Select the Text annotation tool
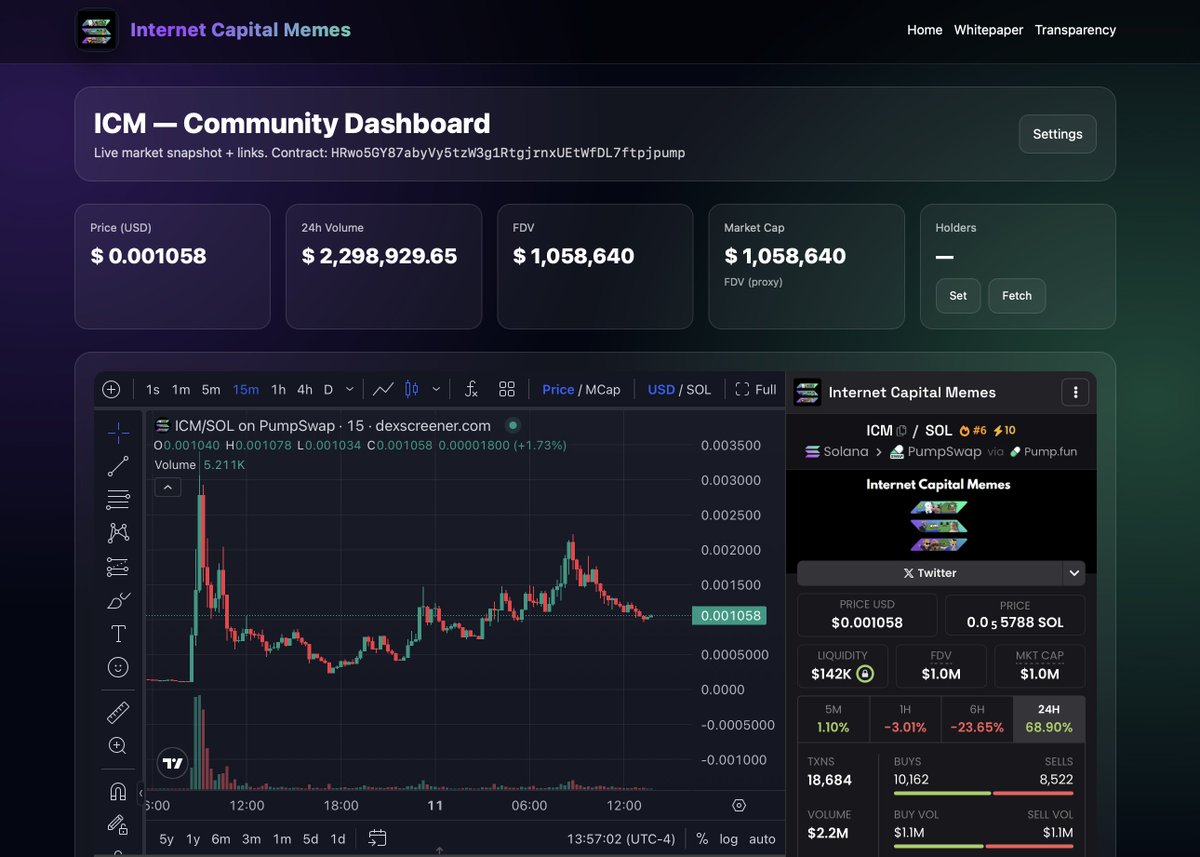Viewport: 1200px width, 857px height. pyautogui.click(x=118, y=634)
